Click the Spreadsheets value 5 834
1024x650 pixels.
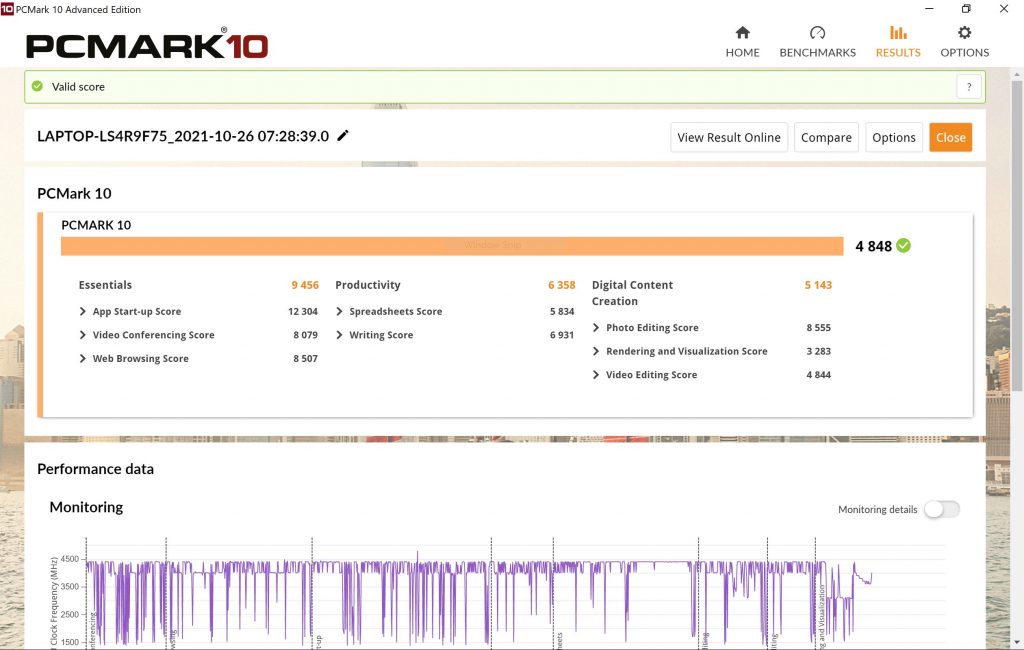pyautogui.click(x=562, y=312)
